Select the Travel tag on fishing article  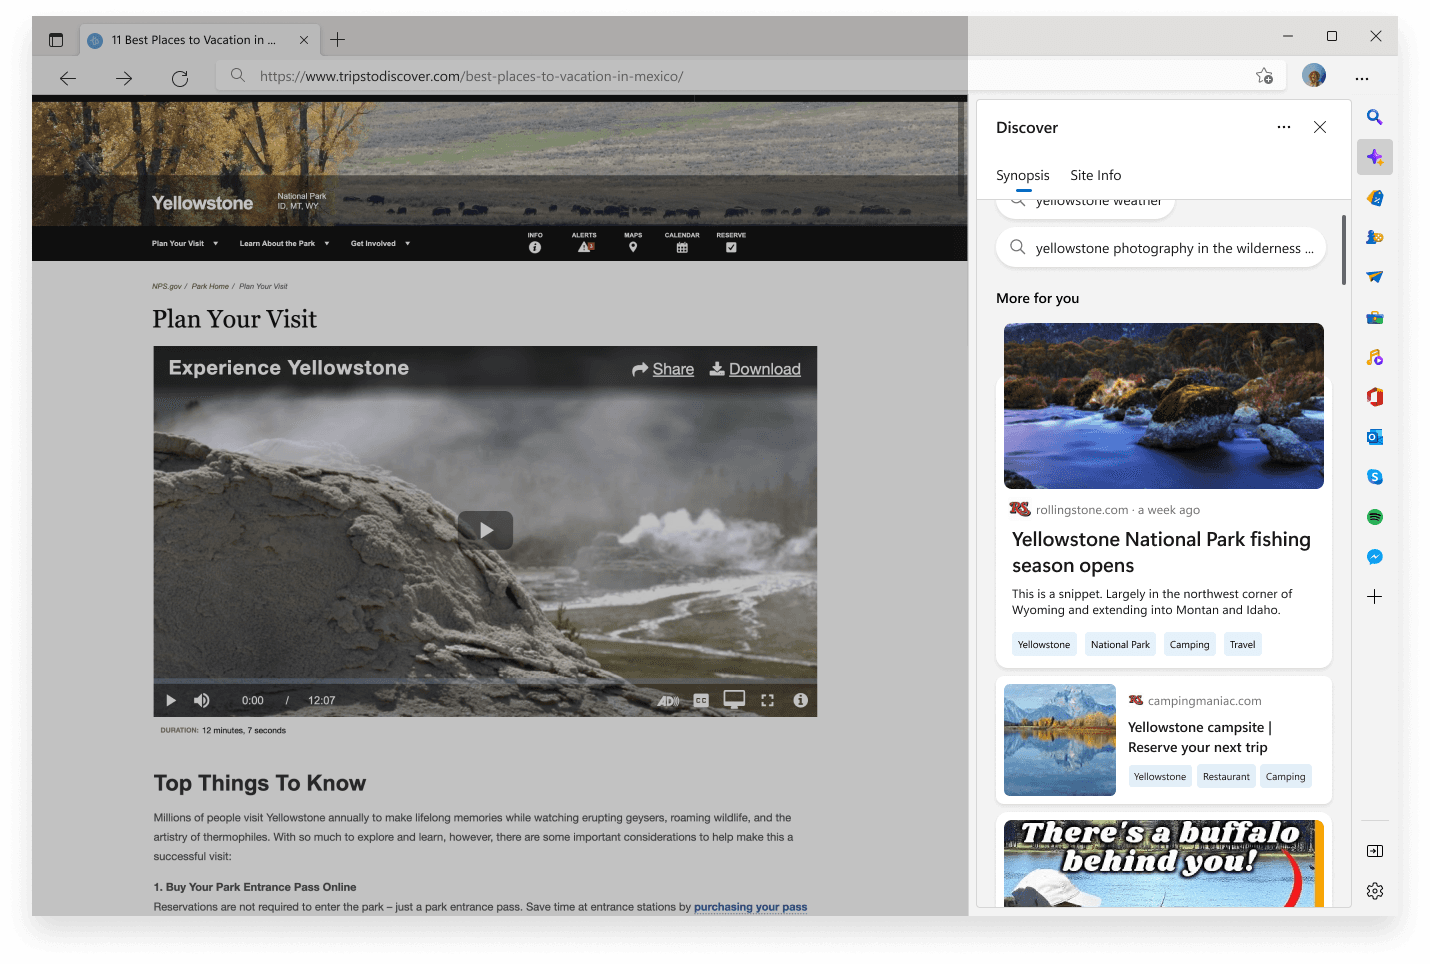click(1242, 645)
